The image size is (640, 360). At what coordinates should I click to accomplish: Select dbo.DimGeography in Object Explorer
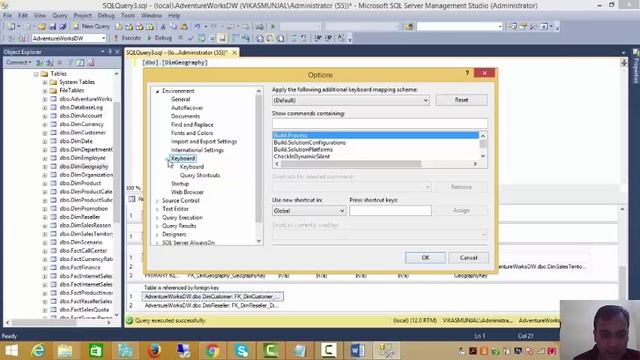(x=84, y=167)
